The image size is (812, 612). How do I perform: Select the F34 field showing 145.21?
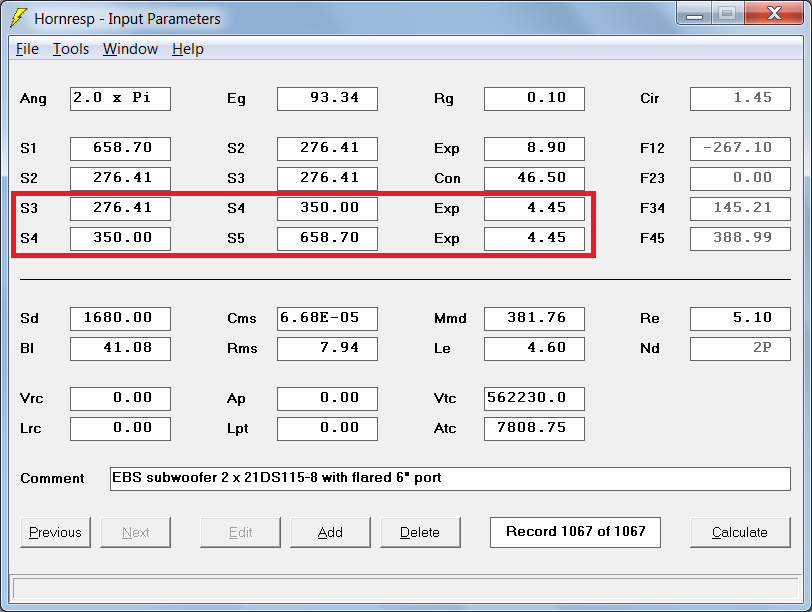[741, 209]
